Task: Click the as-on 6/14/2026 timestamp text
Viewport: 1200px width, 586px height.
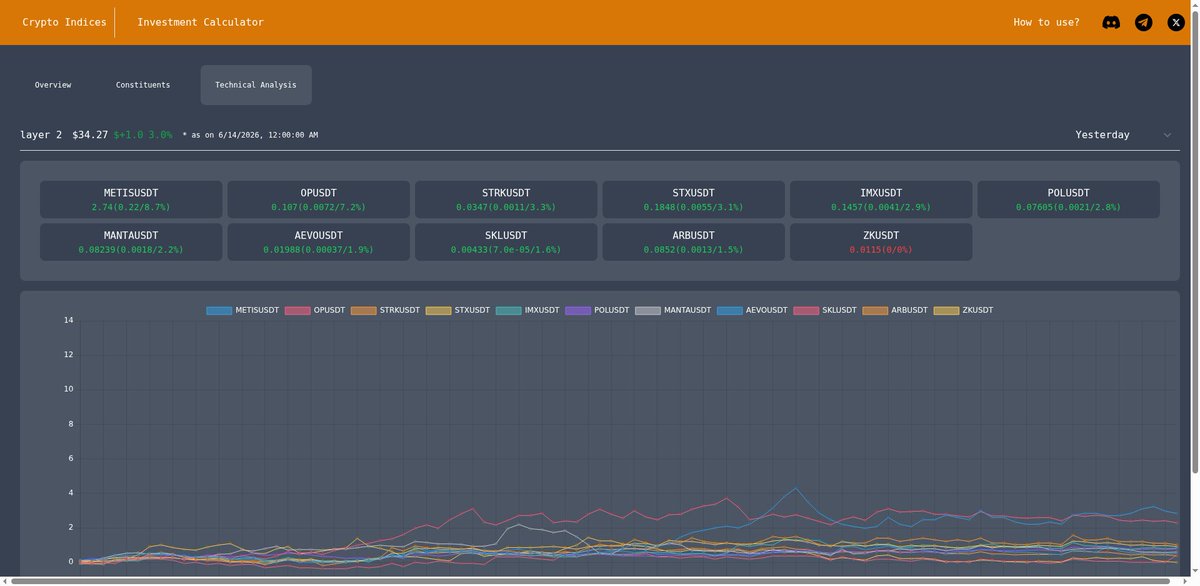Action: point(250,135)
